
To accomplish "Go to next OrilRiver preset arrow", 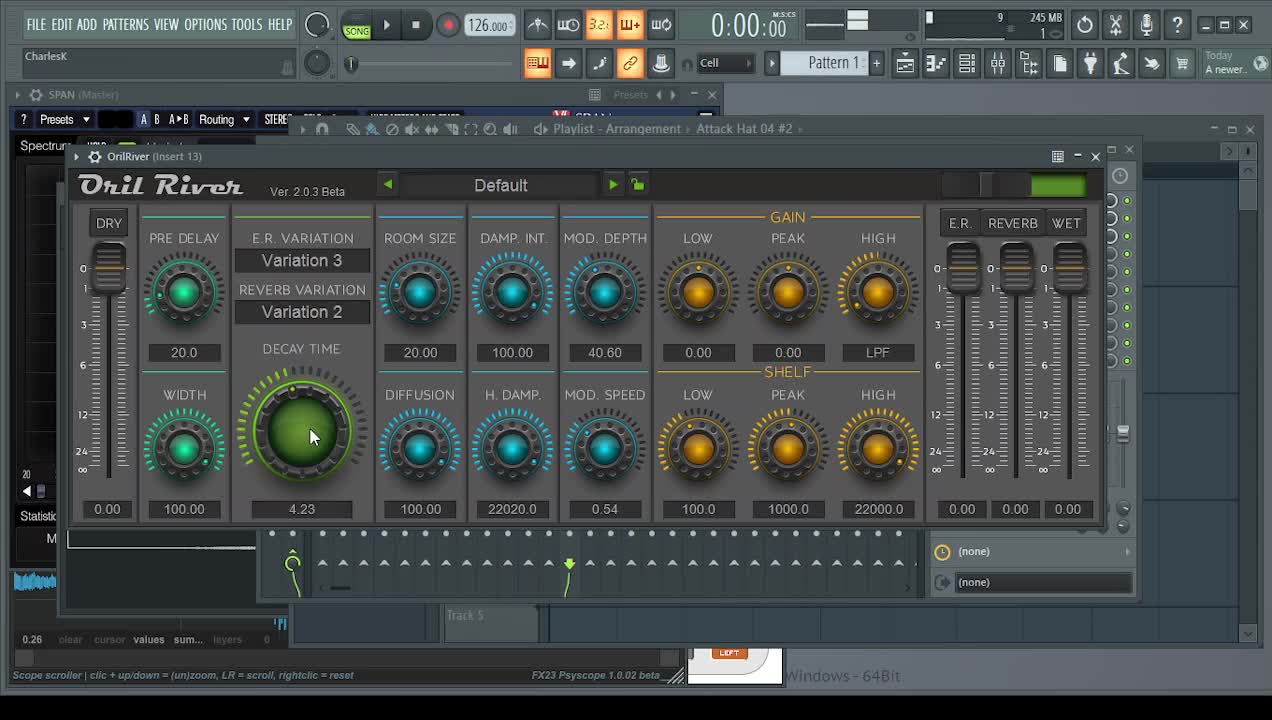I will pos(613,185).
